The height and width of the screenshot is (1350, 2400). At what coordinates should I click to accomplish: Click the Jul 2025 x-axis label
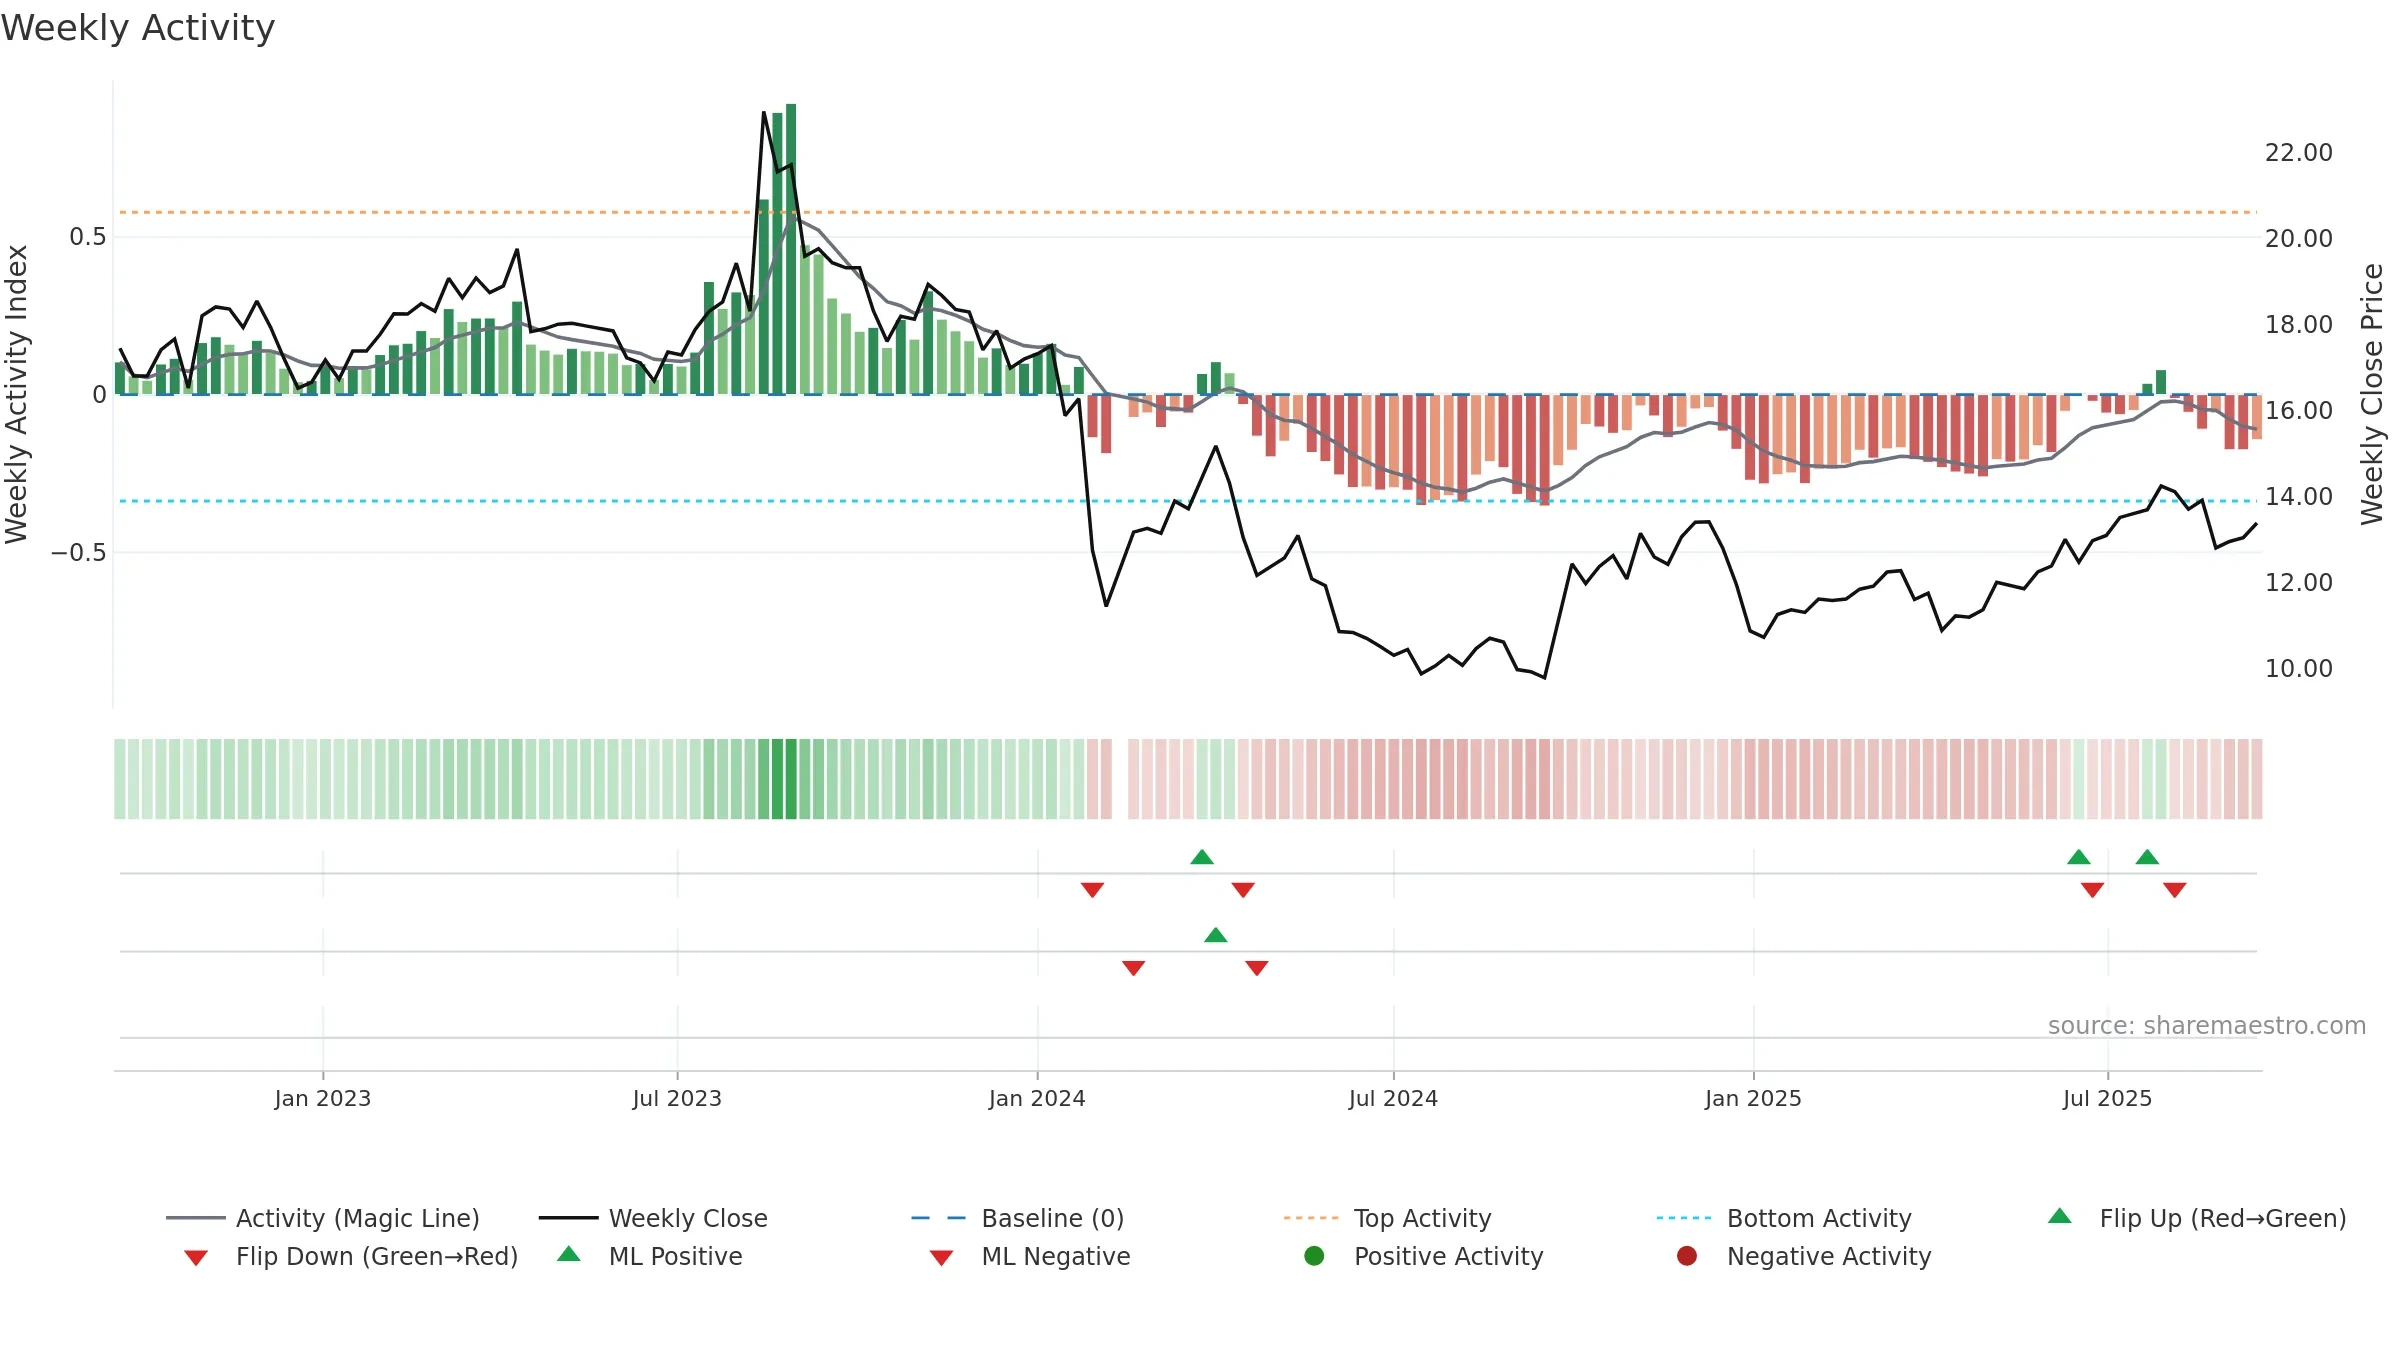(2107, 1099)
